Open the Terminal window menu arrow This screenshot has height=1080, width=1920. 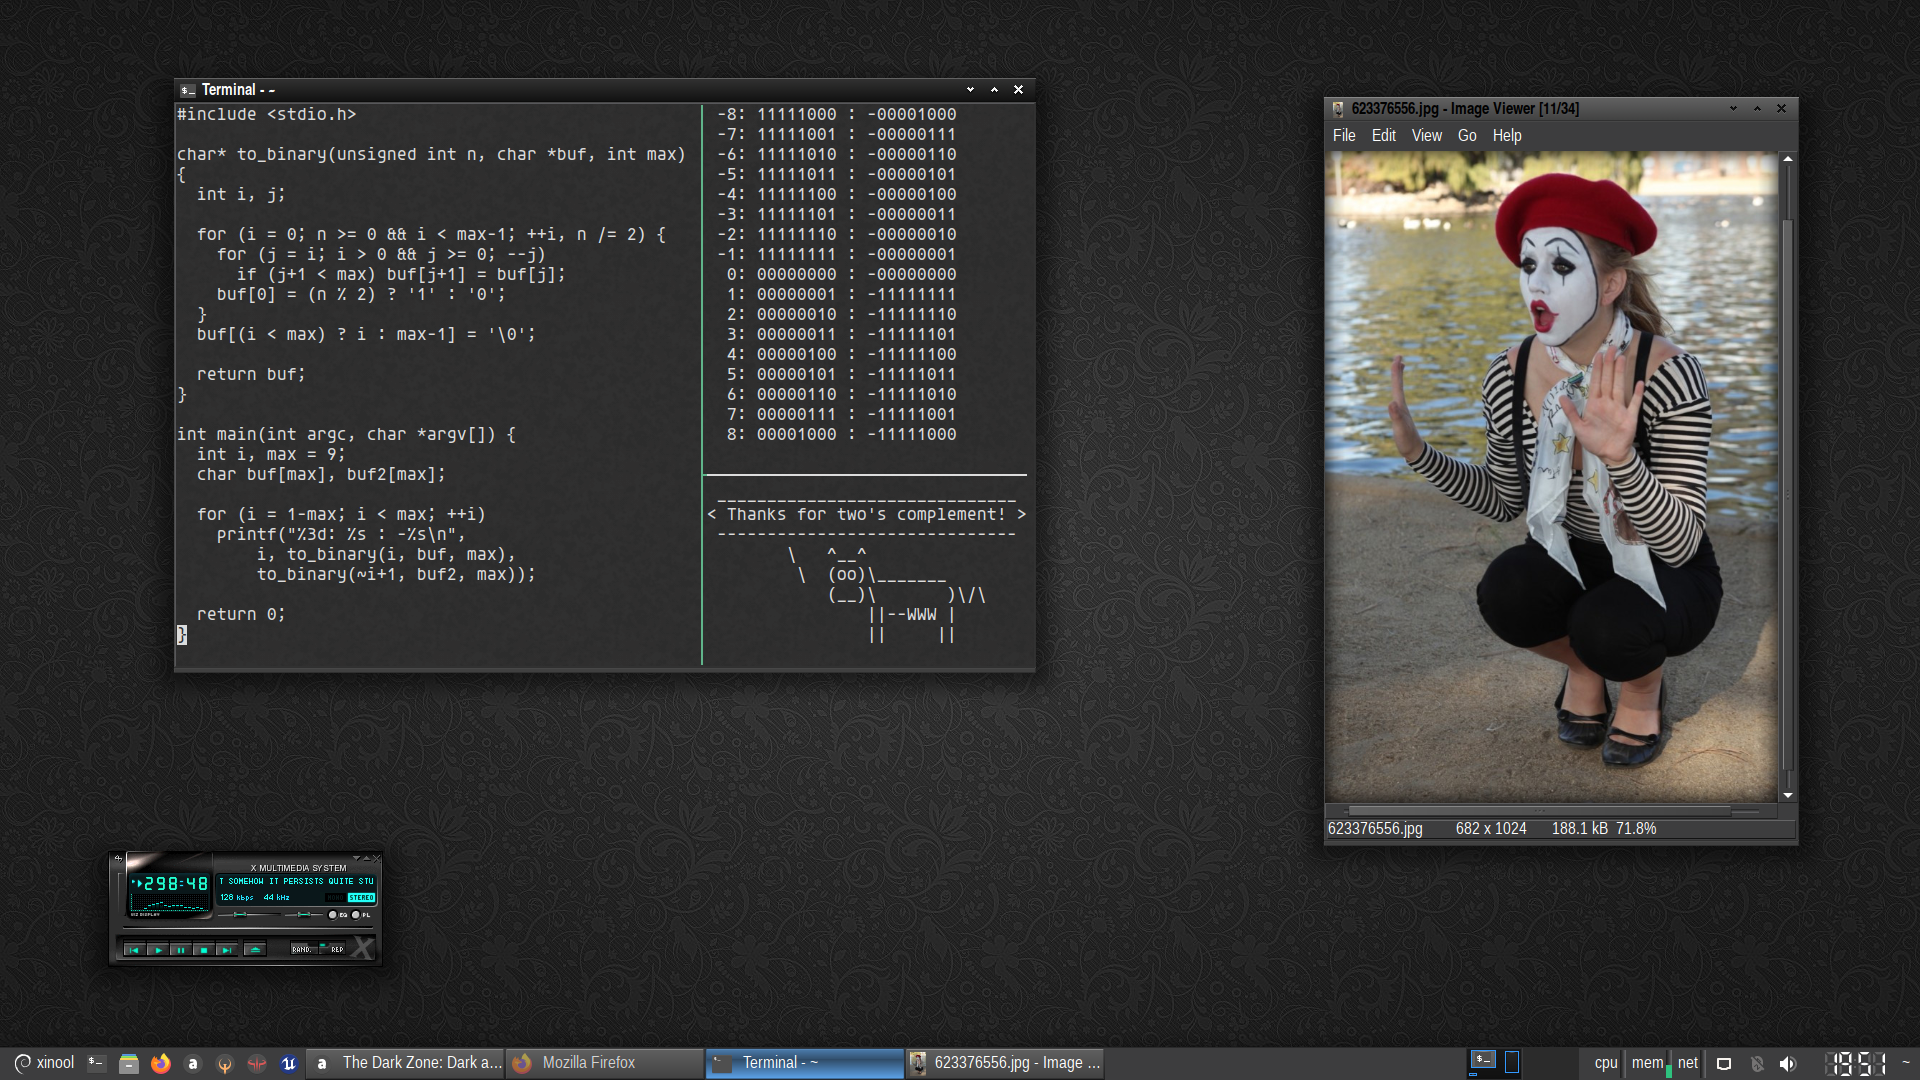pyautogui.click(x=970, y=90)
